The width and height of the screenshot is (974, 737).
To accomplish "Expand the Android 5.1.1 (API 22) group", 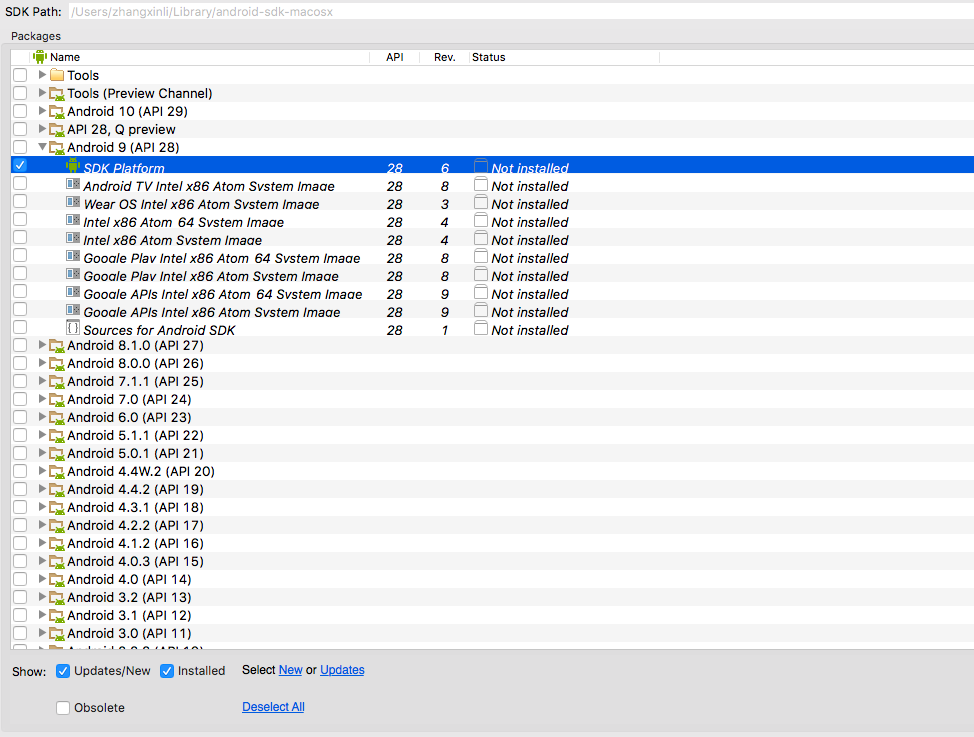I will tap(42, 435).
